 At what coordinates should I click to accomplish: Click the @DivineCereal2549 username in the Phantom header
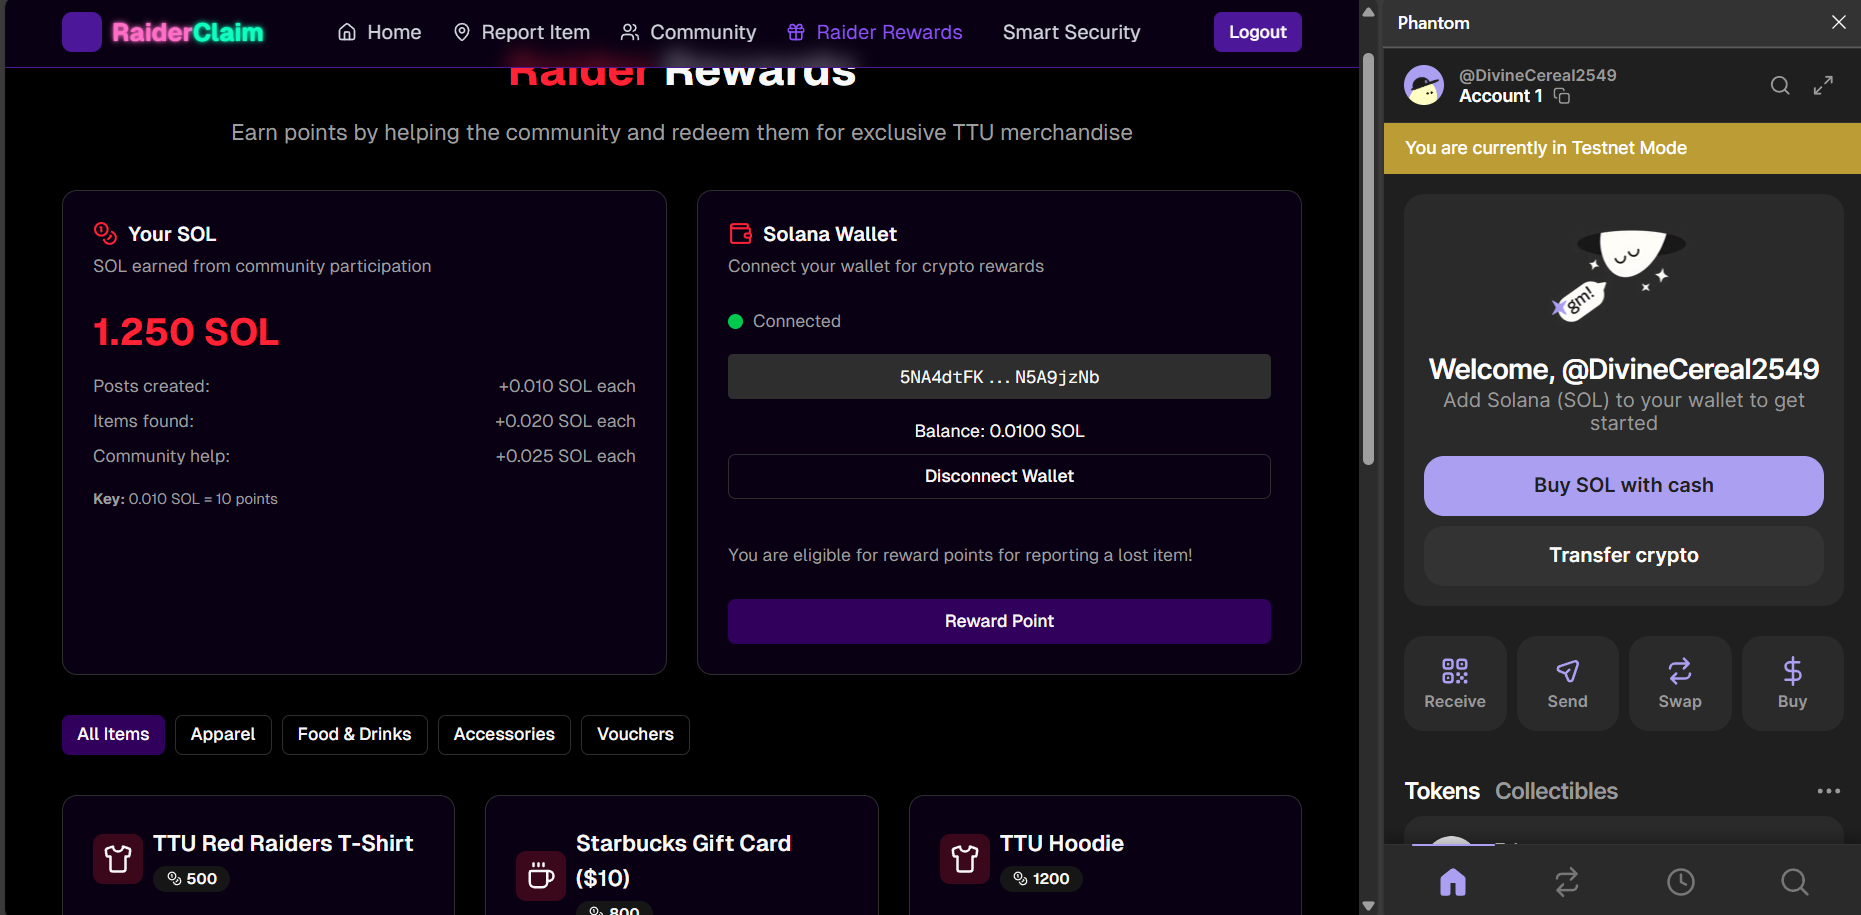pos(1538,75)
